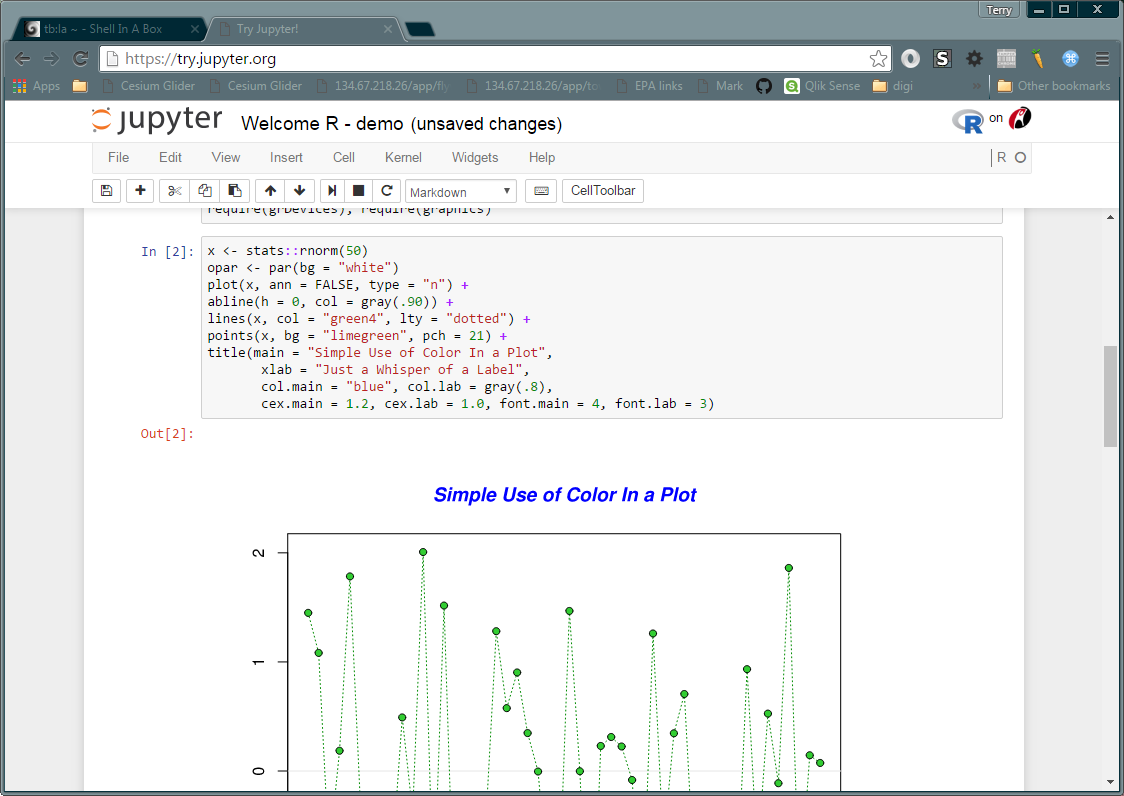The width and height of the screenshot is (1124, 796).
Task: Click the CellToolbar button
Action: click(x=603, y=191)
